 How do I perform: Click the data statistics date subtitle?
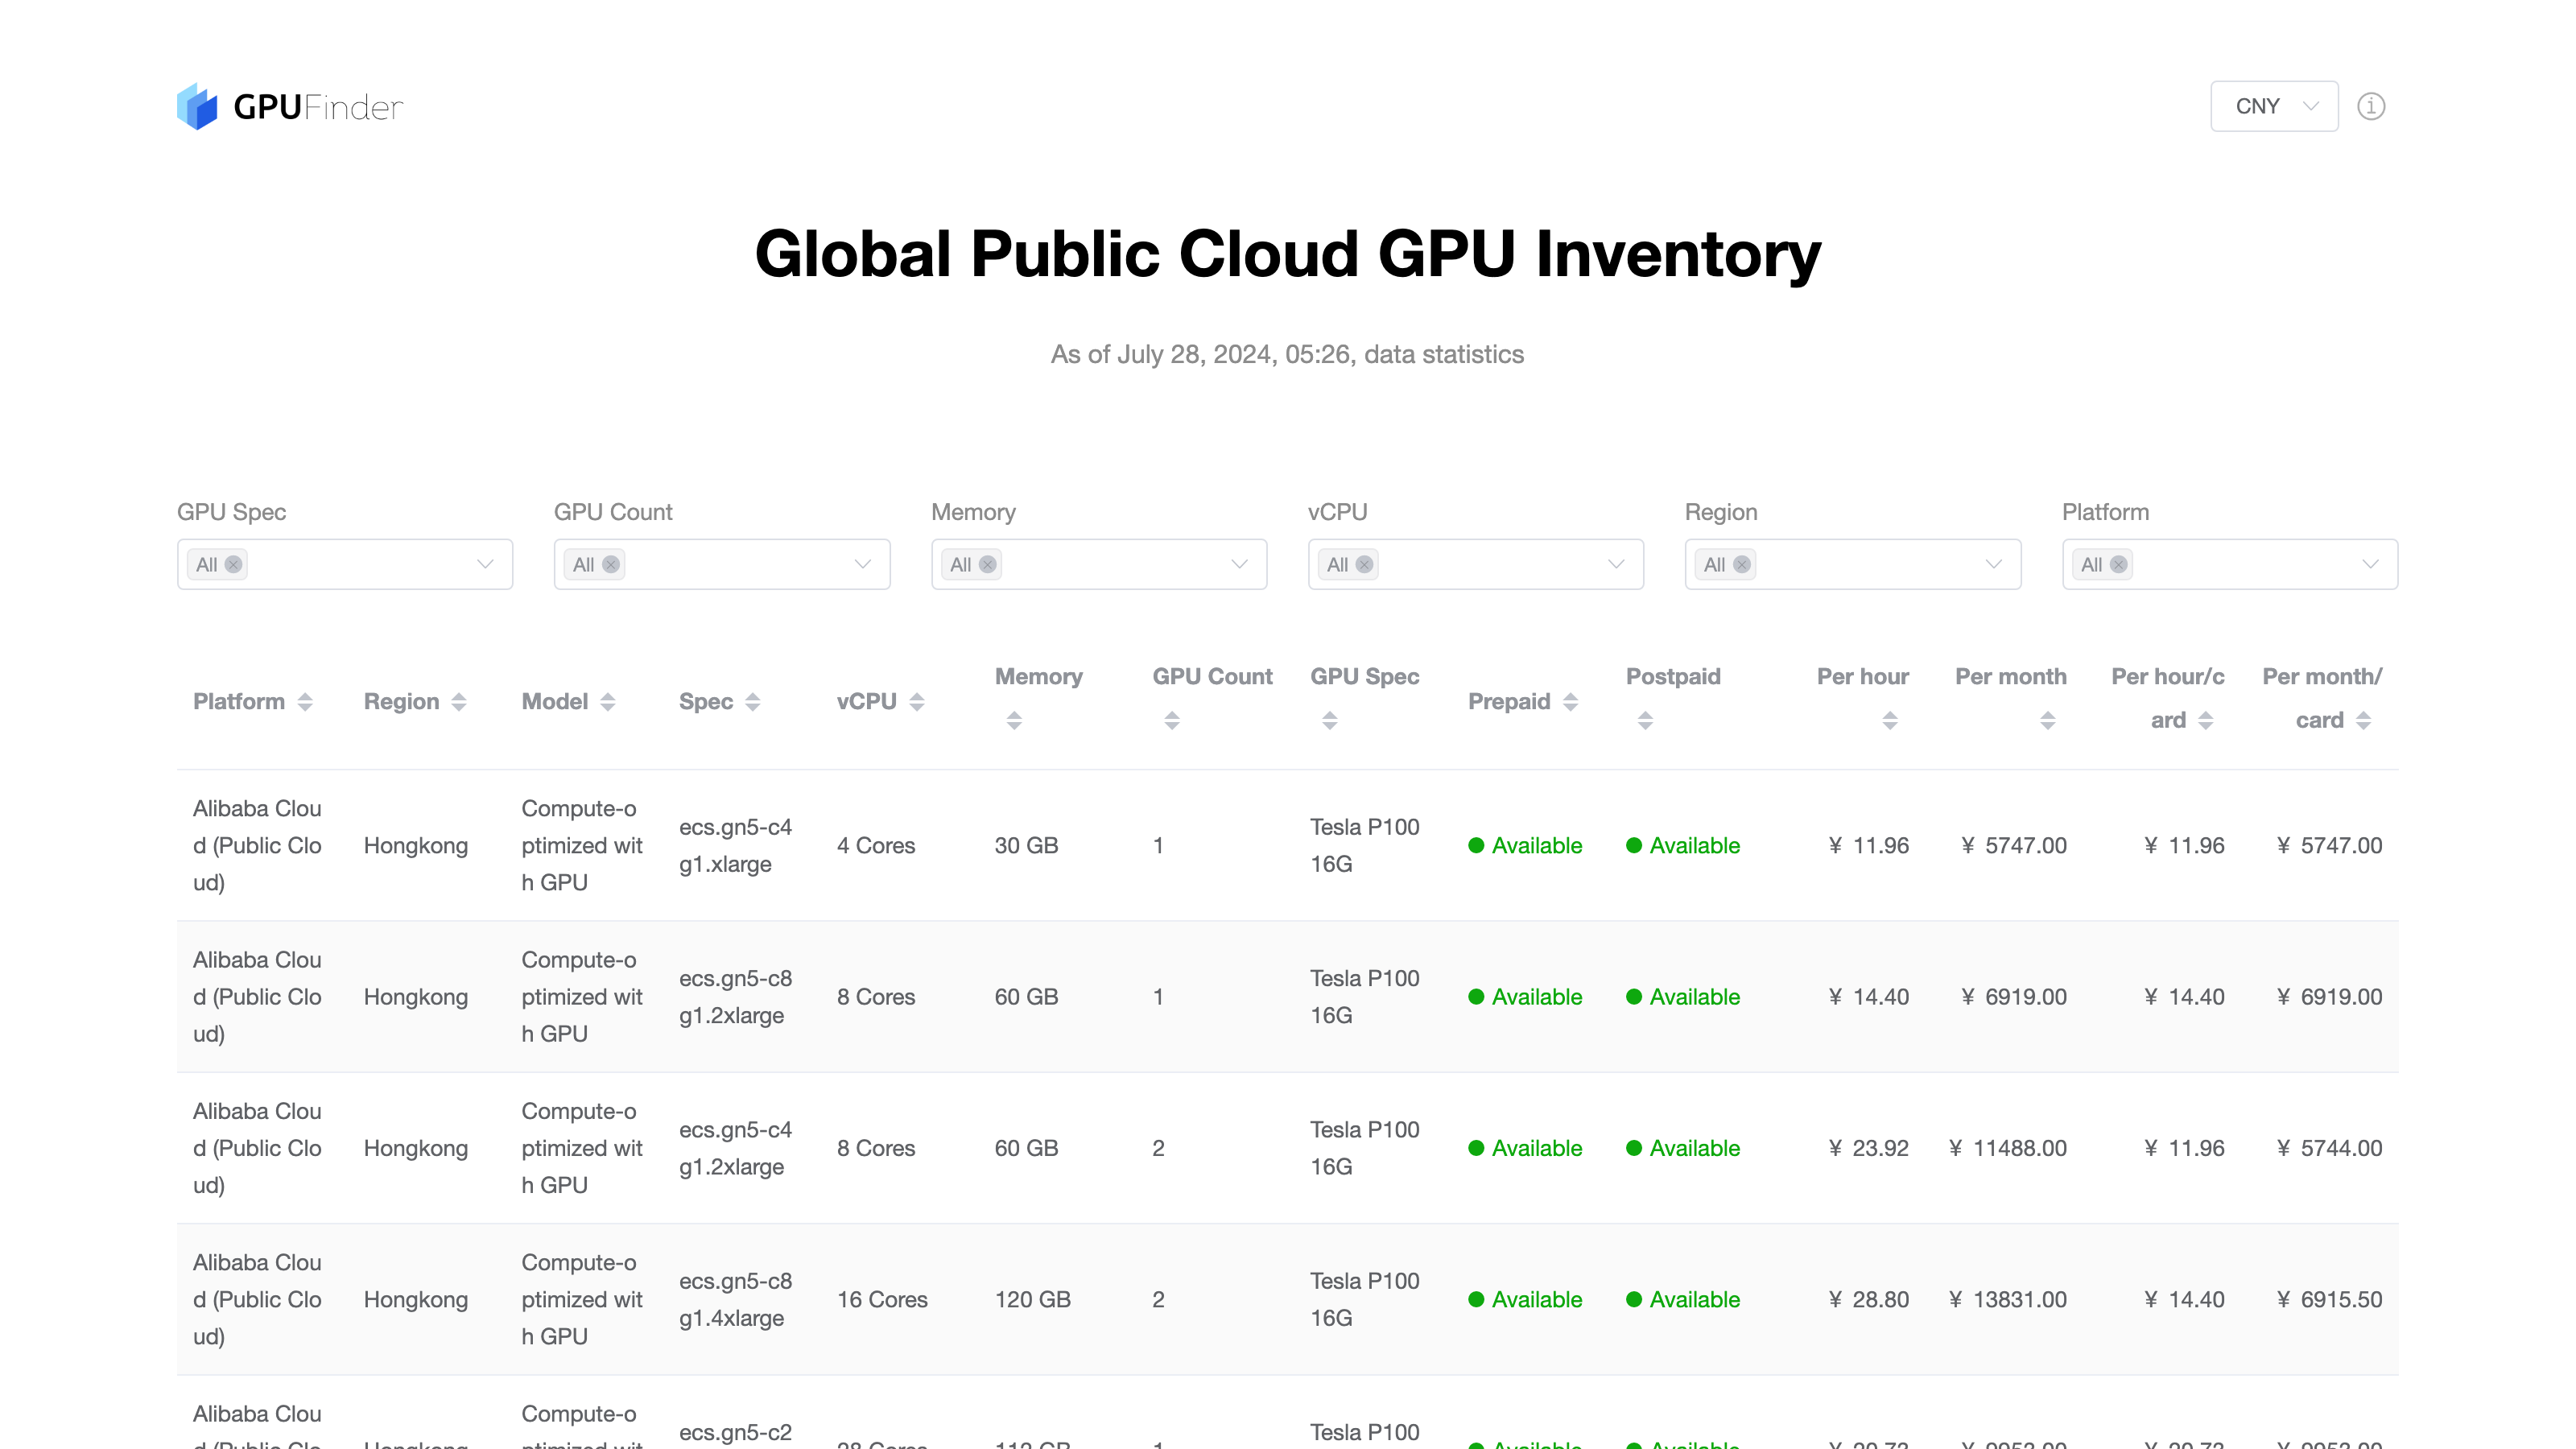[1287, 354]
